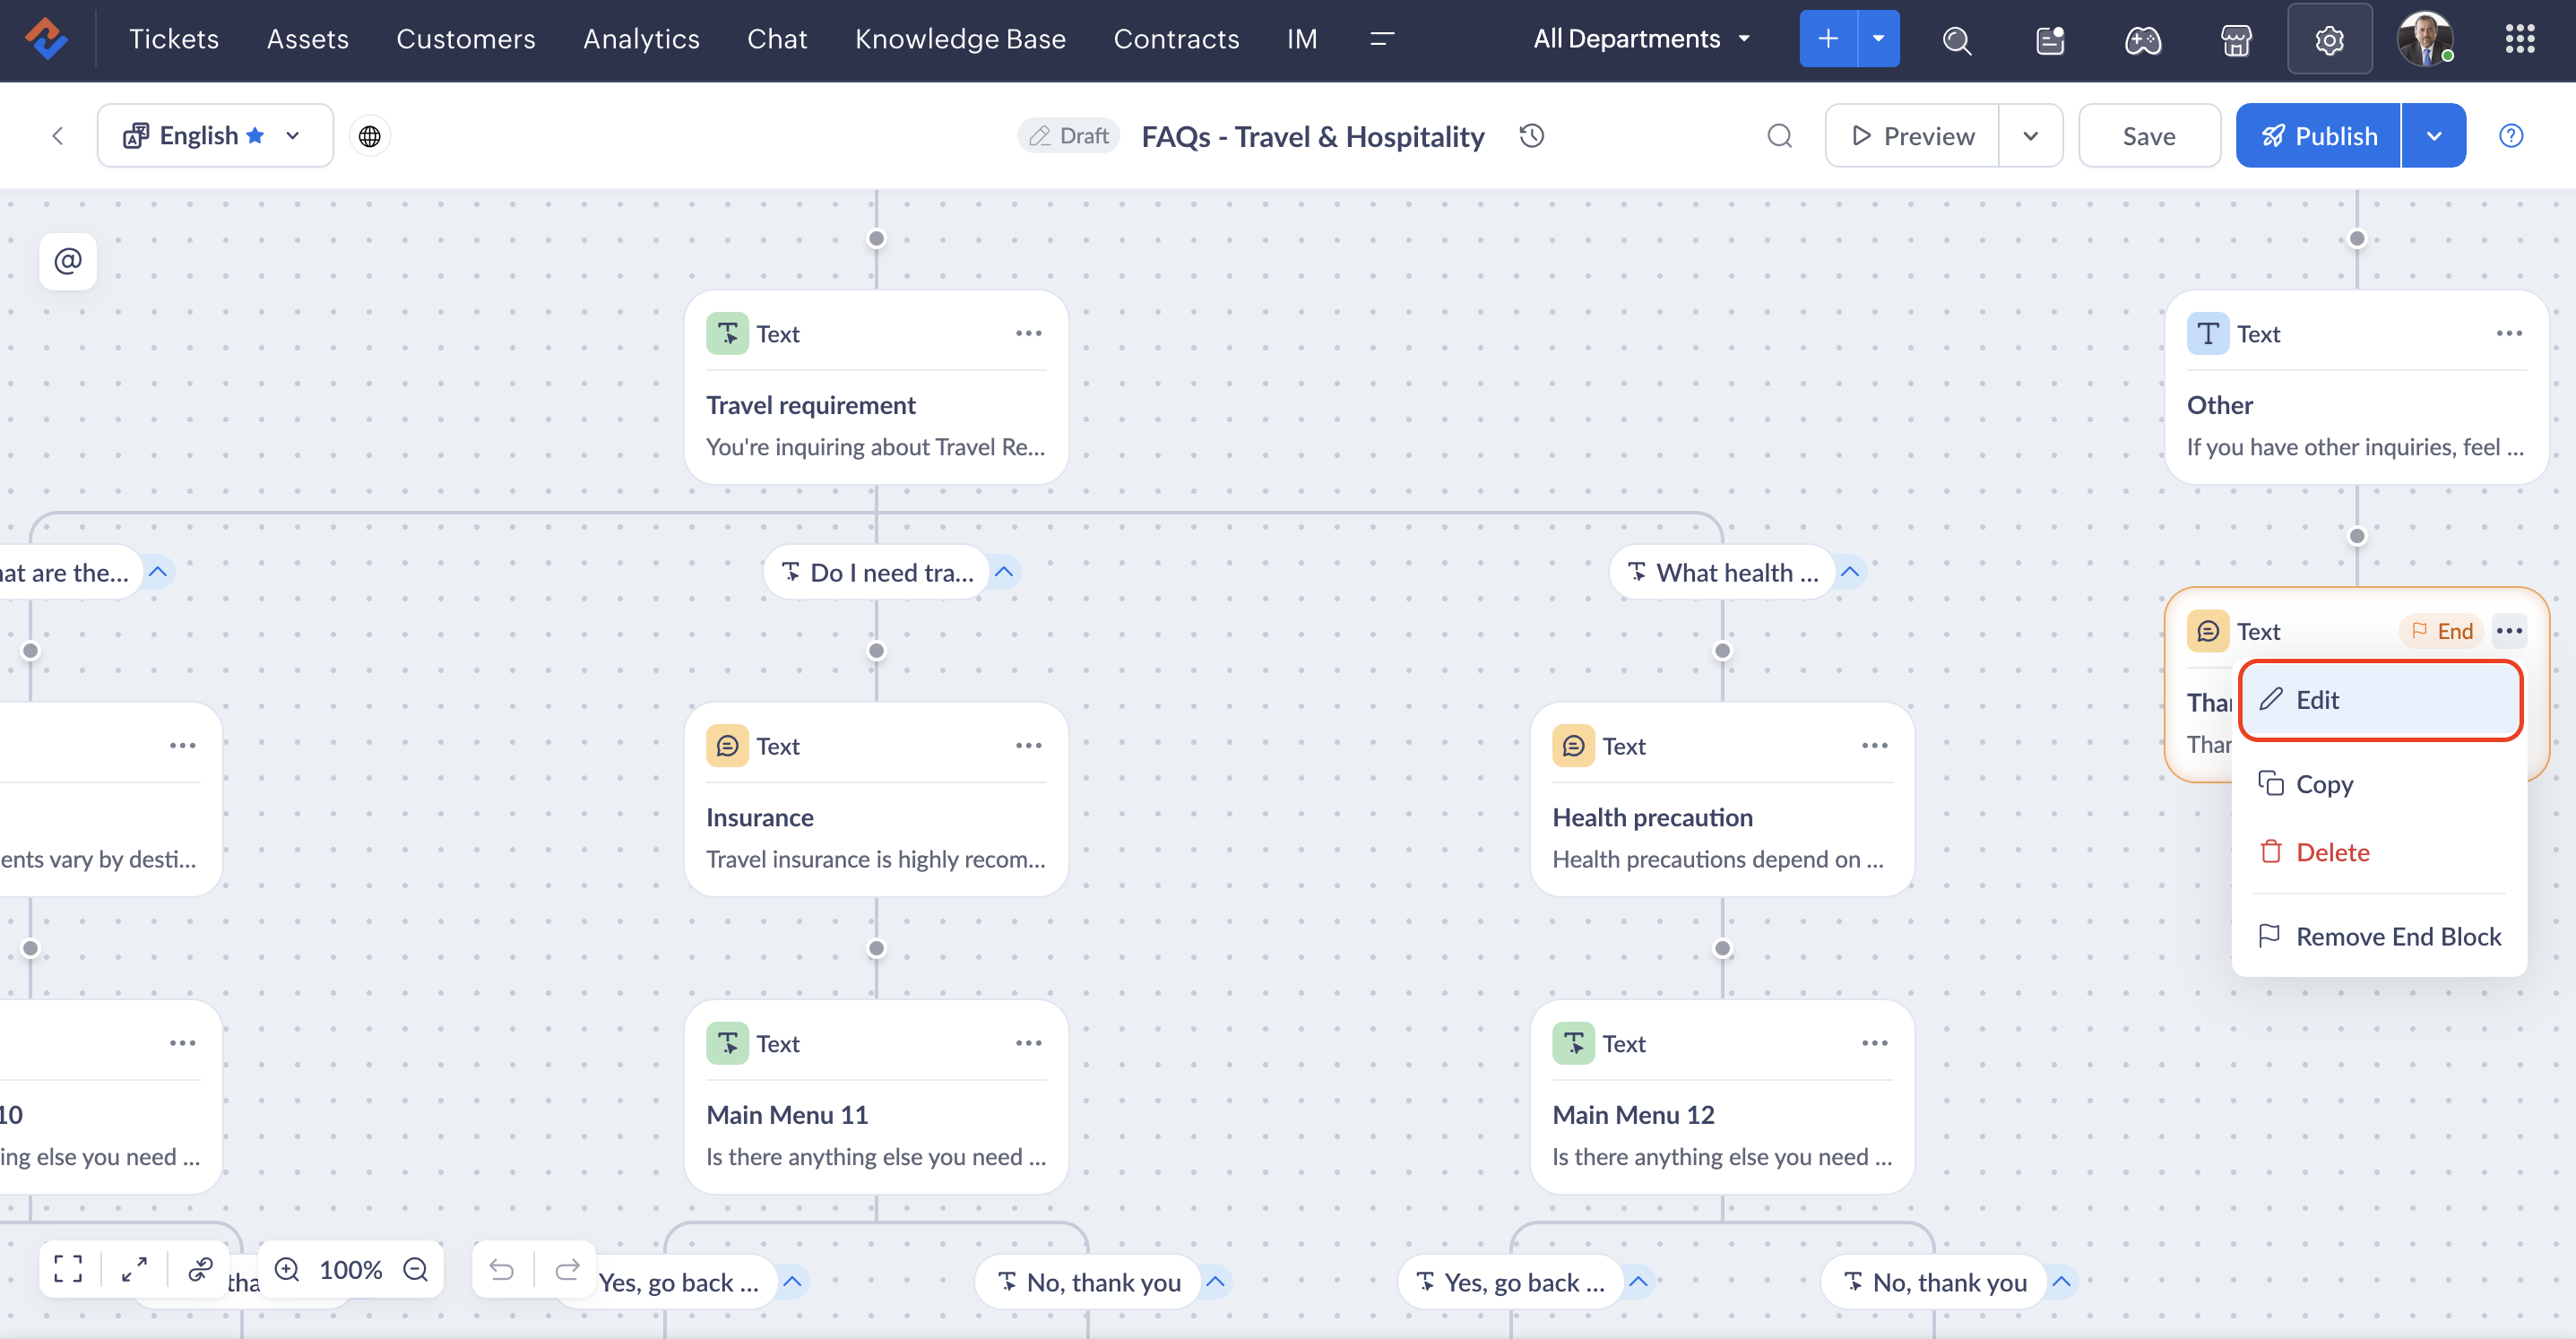Click the zoom out magnifier icon
Viewport: 2576px width, 1339px height.
coord(415,1269)
